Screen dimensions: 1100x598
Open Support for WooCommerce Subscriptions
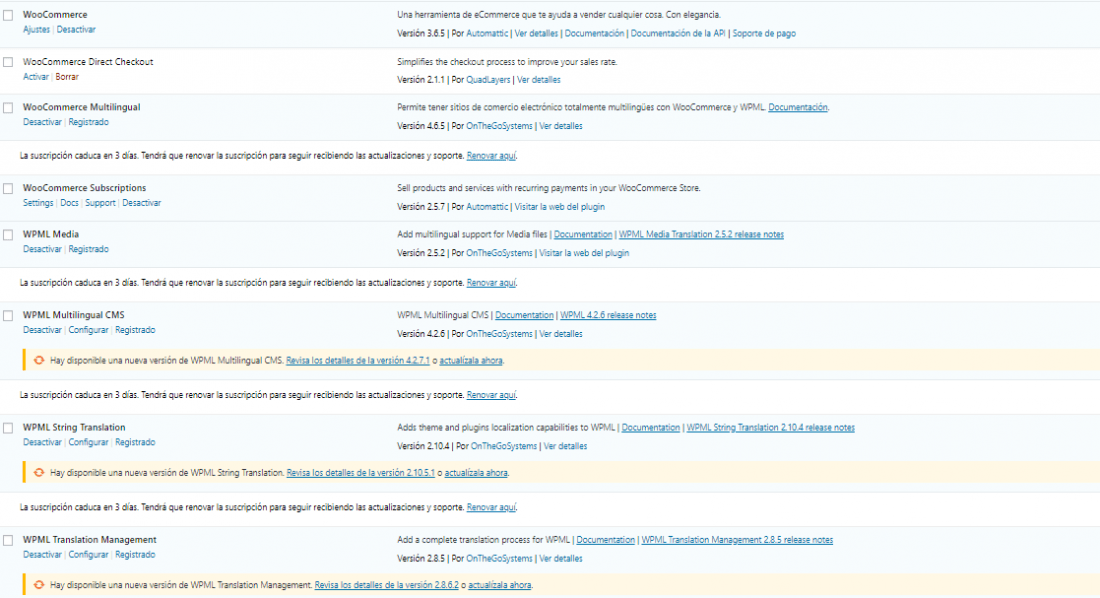[x=100, y=203]
